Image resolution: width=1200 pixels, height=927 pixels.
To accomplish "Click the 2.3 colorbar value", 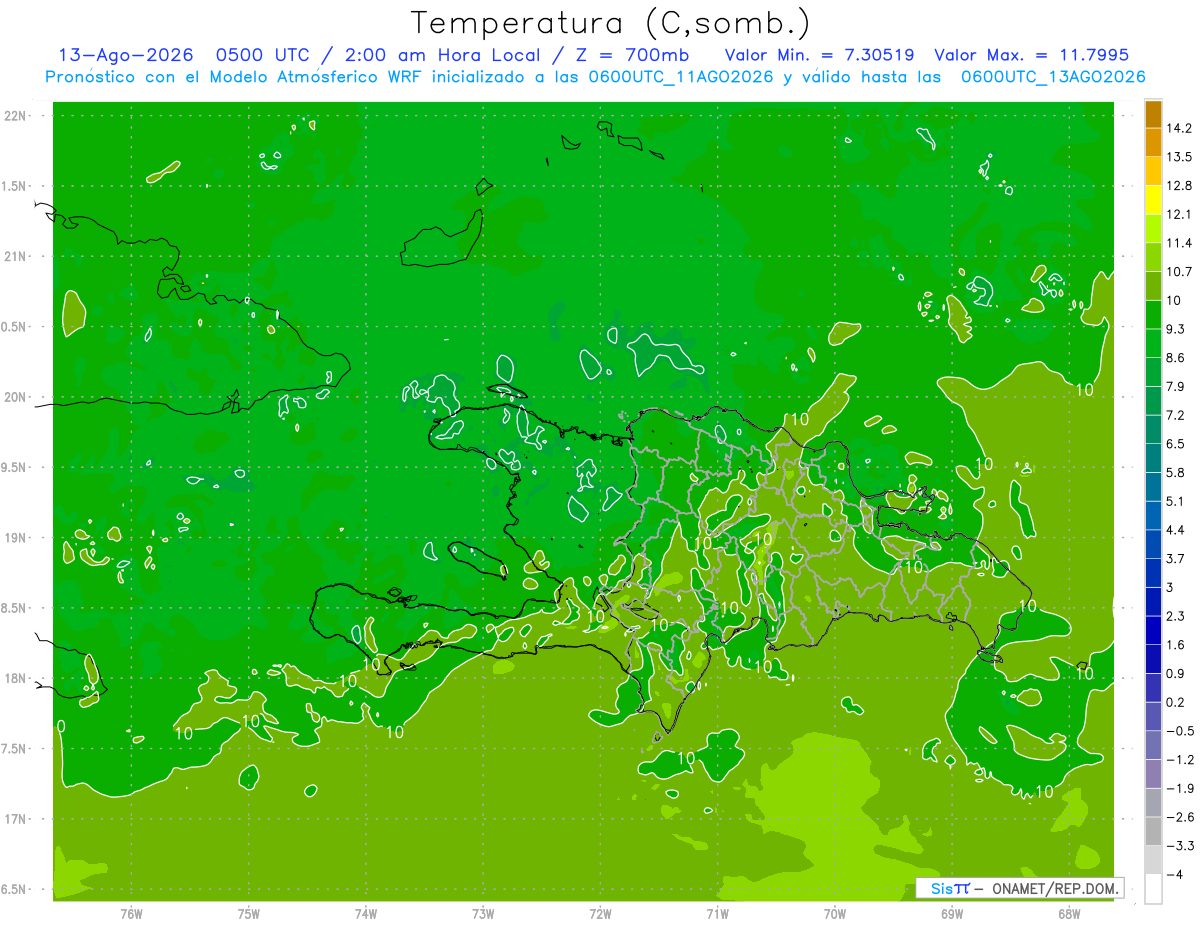I will (1177, 616).
